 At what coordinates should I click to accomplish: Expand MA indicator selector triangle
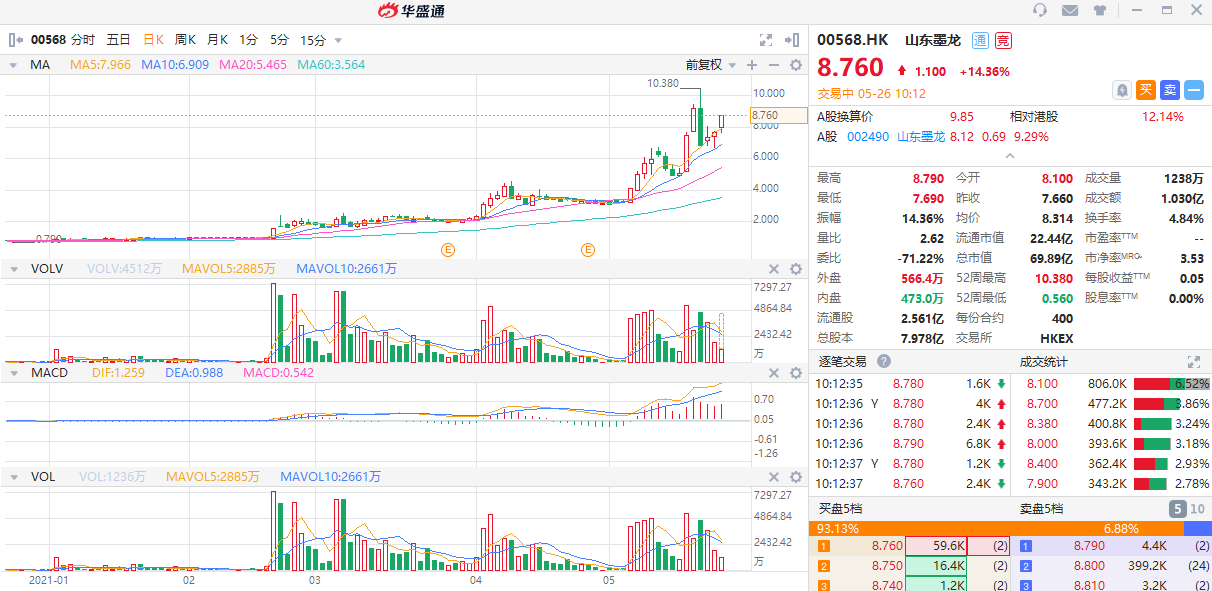pos(13,64)
